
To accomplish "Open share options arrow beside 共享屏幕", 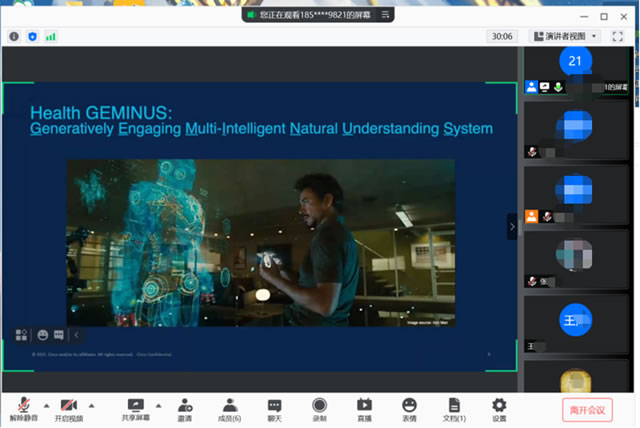I will pyautogui.click(x=158, y=406).
